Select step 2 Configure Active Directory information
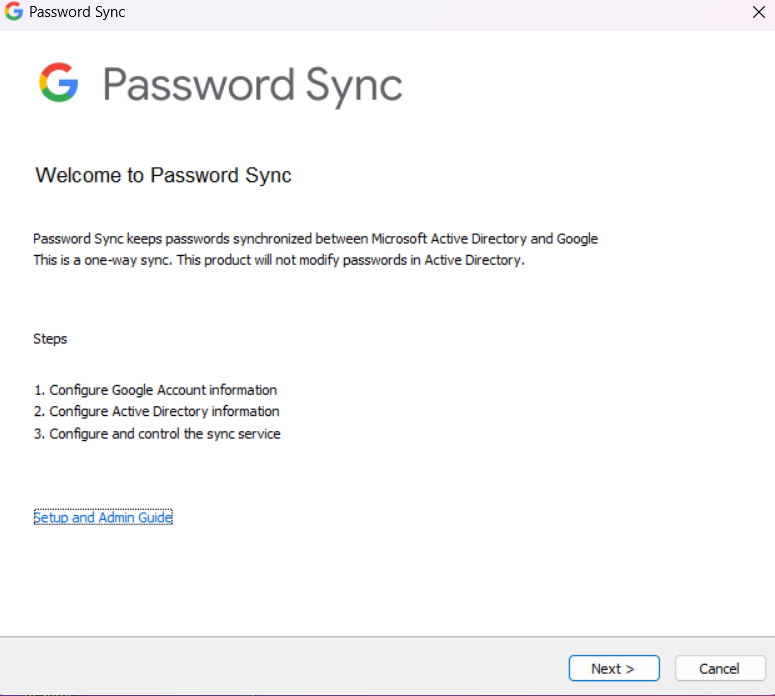The height and width of the screenshot is (696, 775). 156,411
